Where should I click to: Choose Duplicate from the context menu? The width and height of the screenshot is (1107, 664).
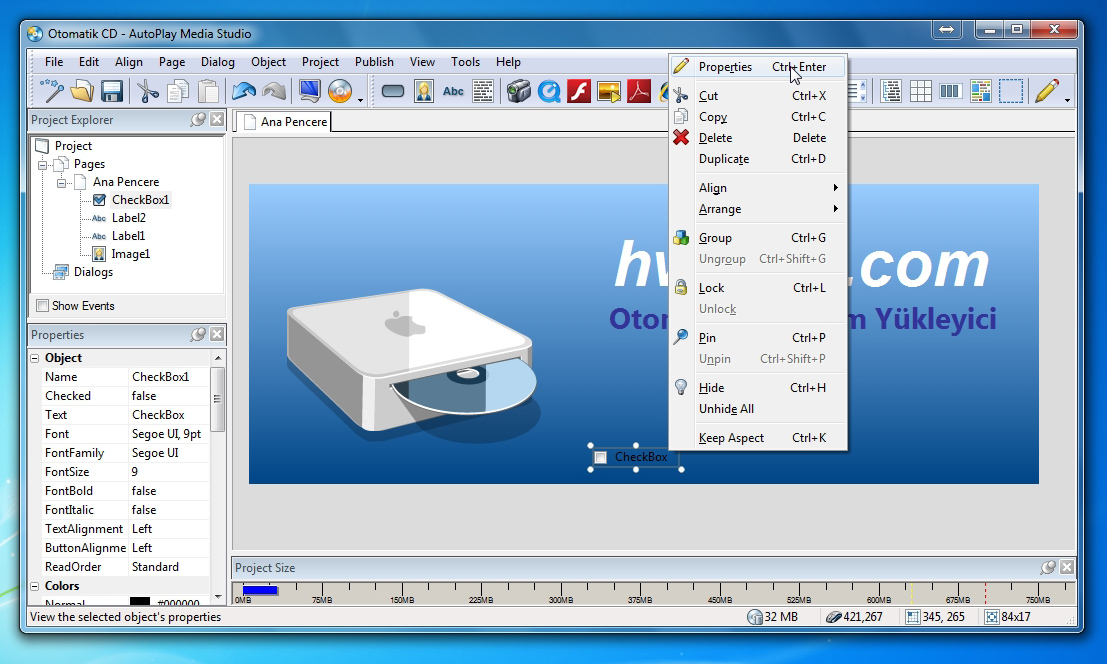click(758, 159)
